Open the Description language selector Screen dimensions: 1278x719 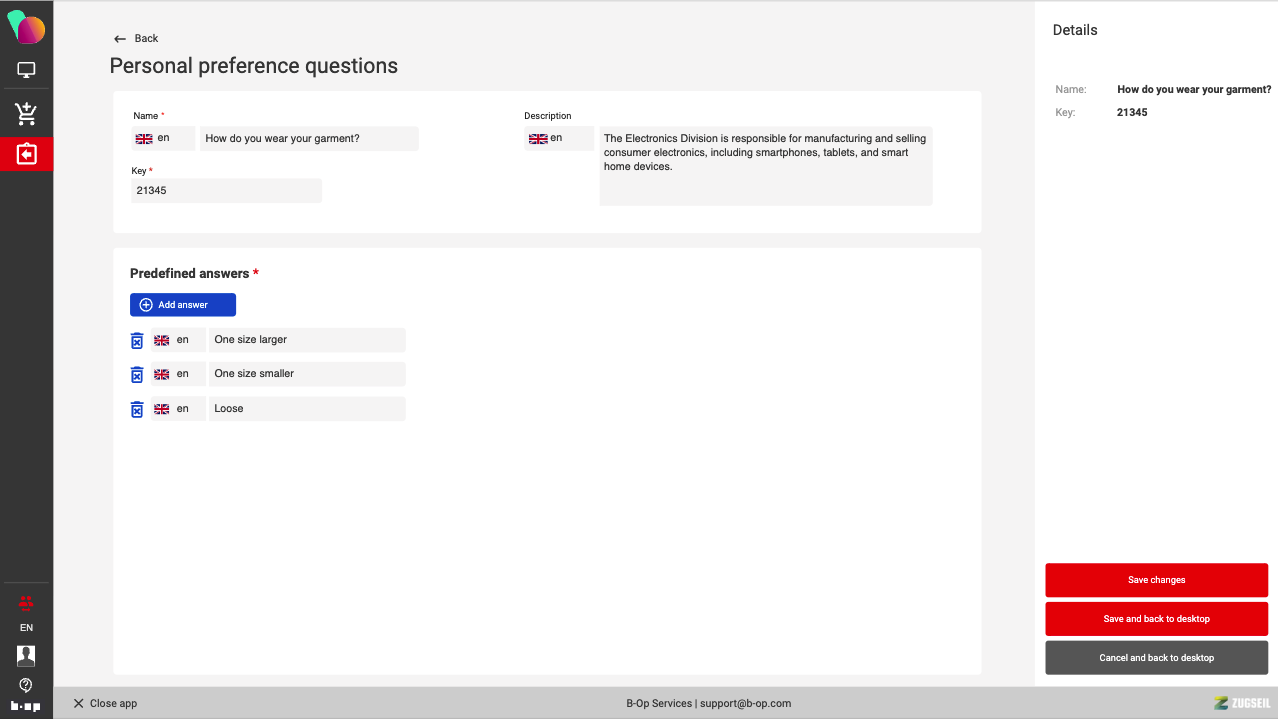tap(558, 138)
